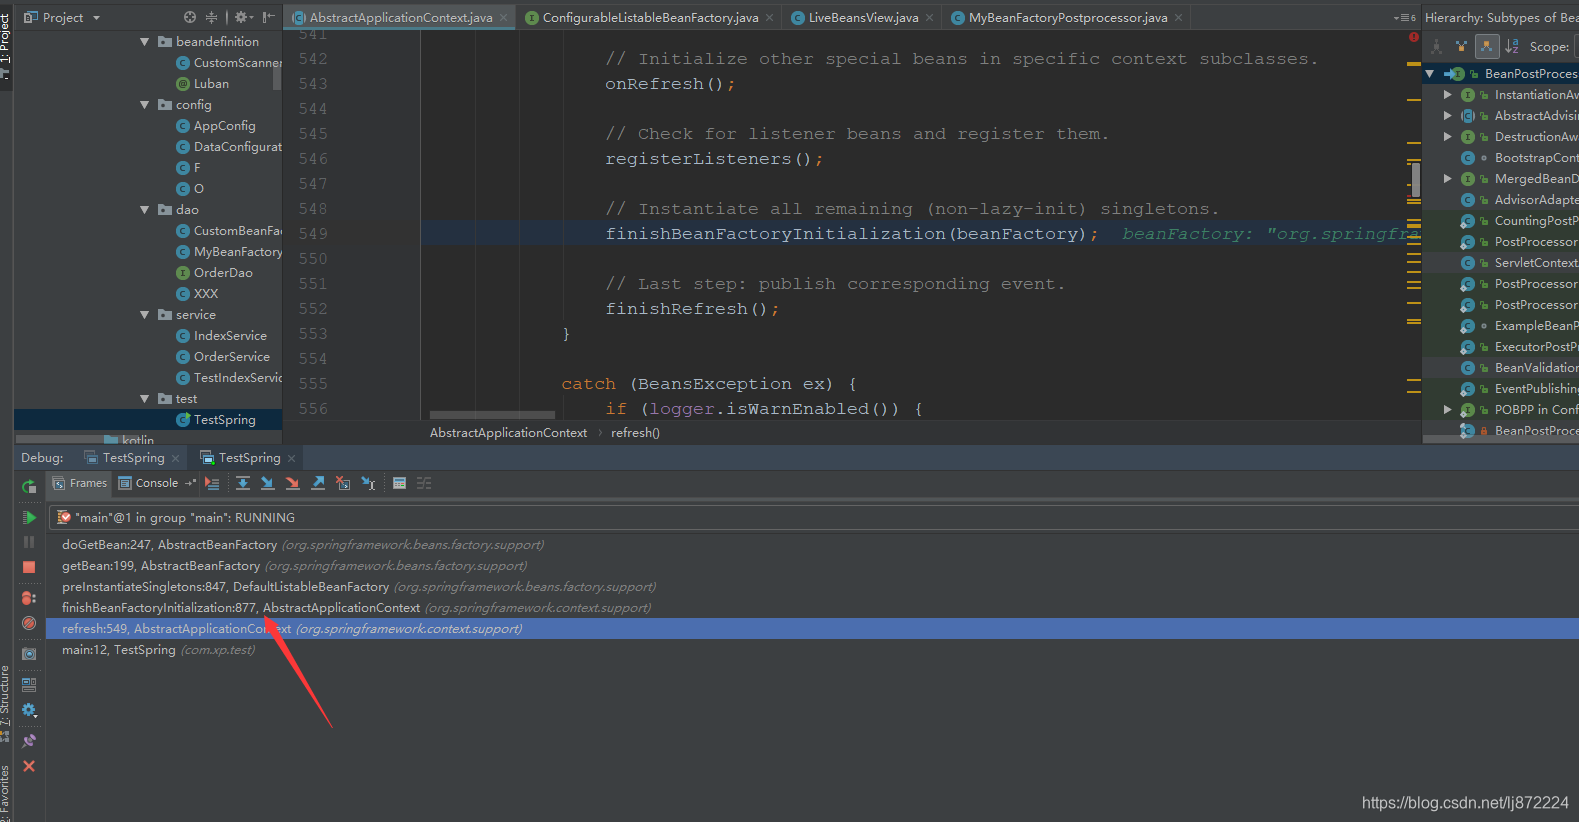1579x822 pixels.
Task: Close the debug tool window with the red X
Action: tap(29, 766)
